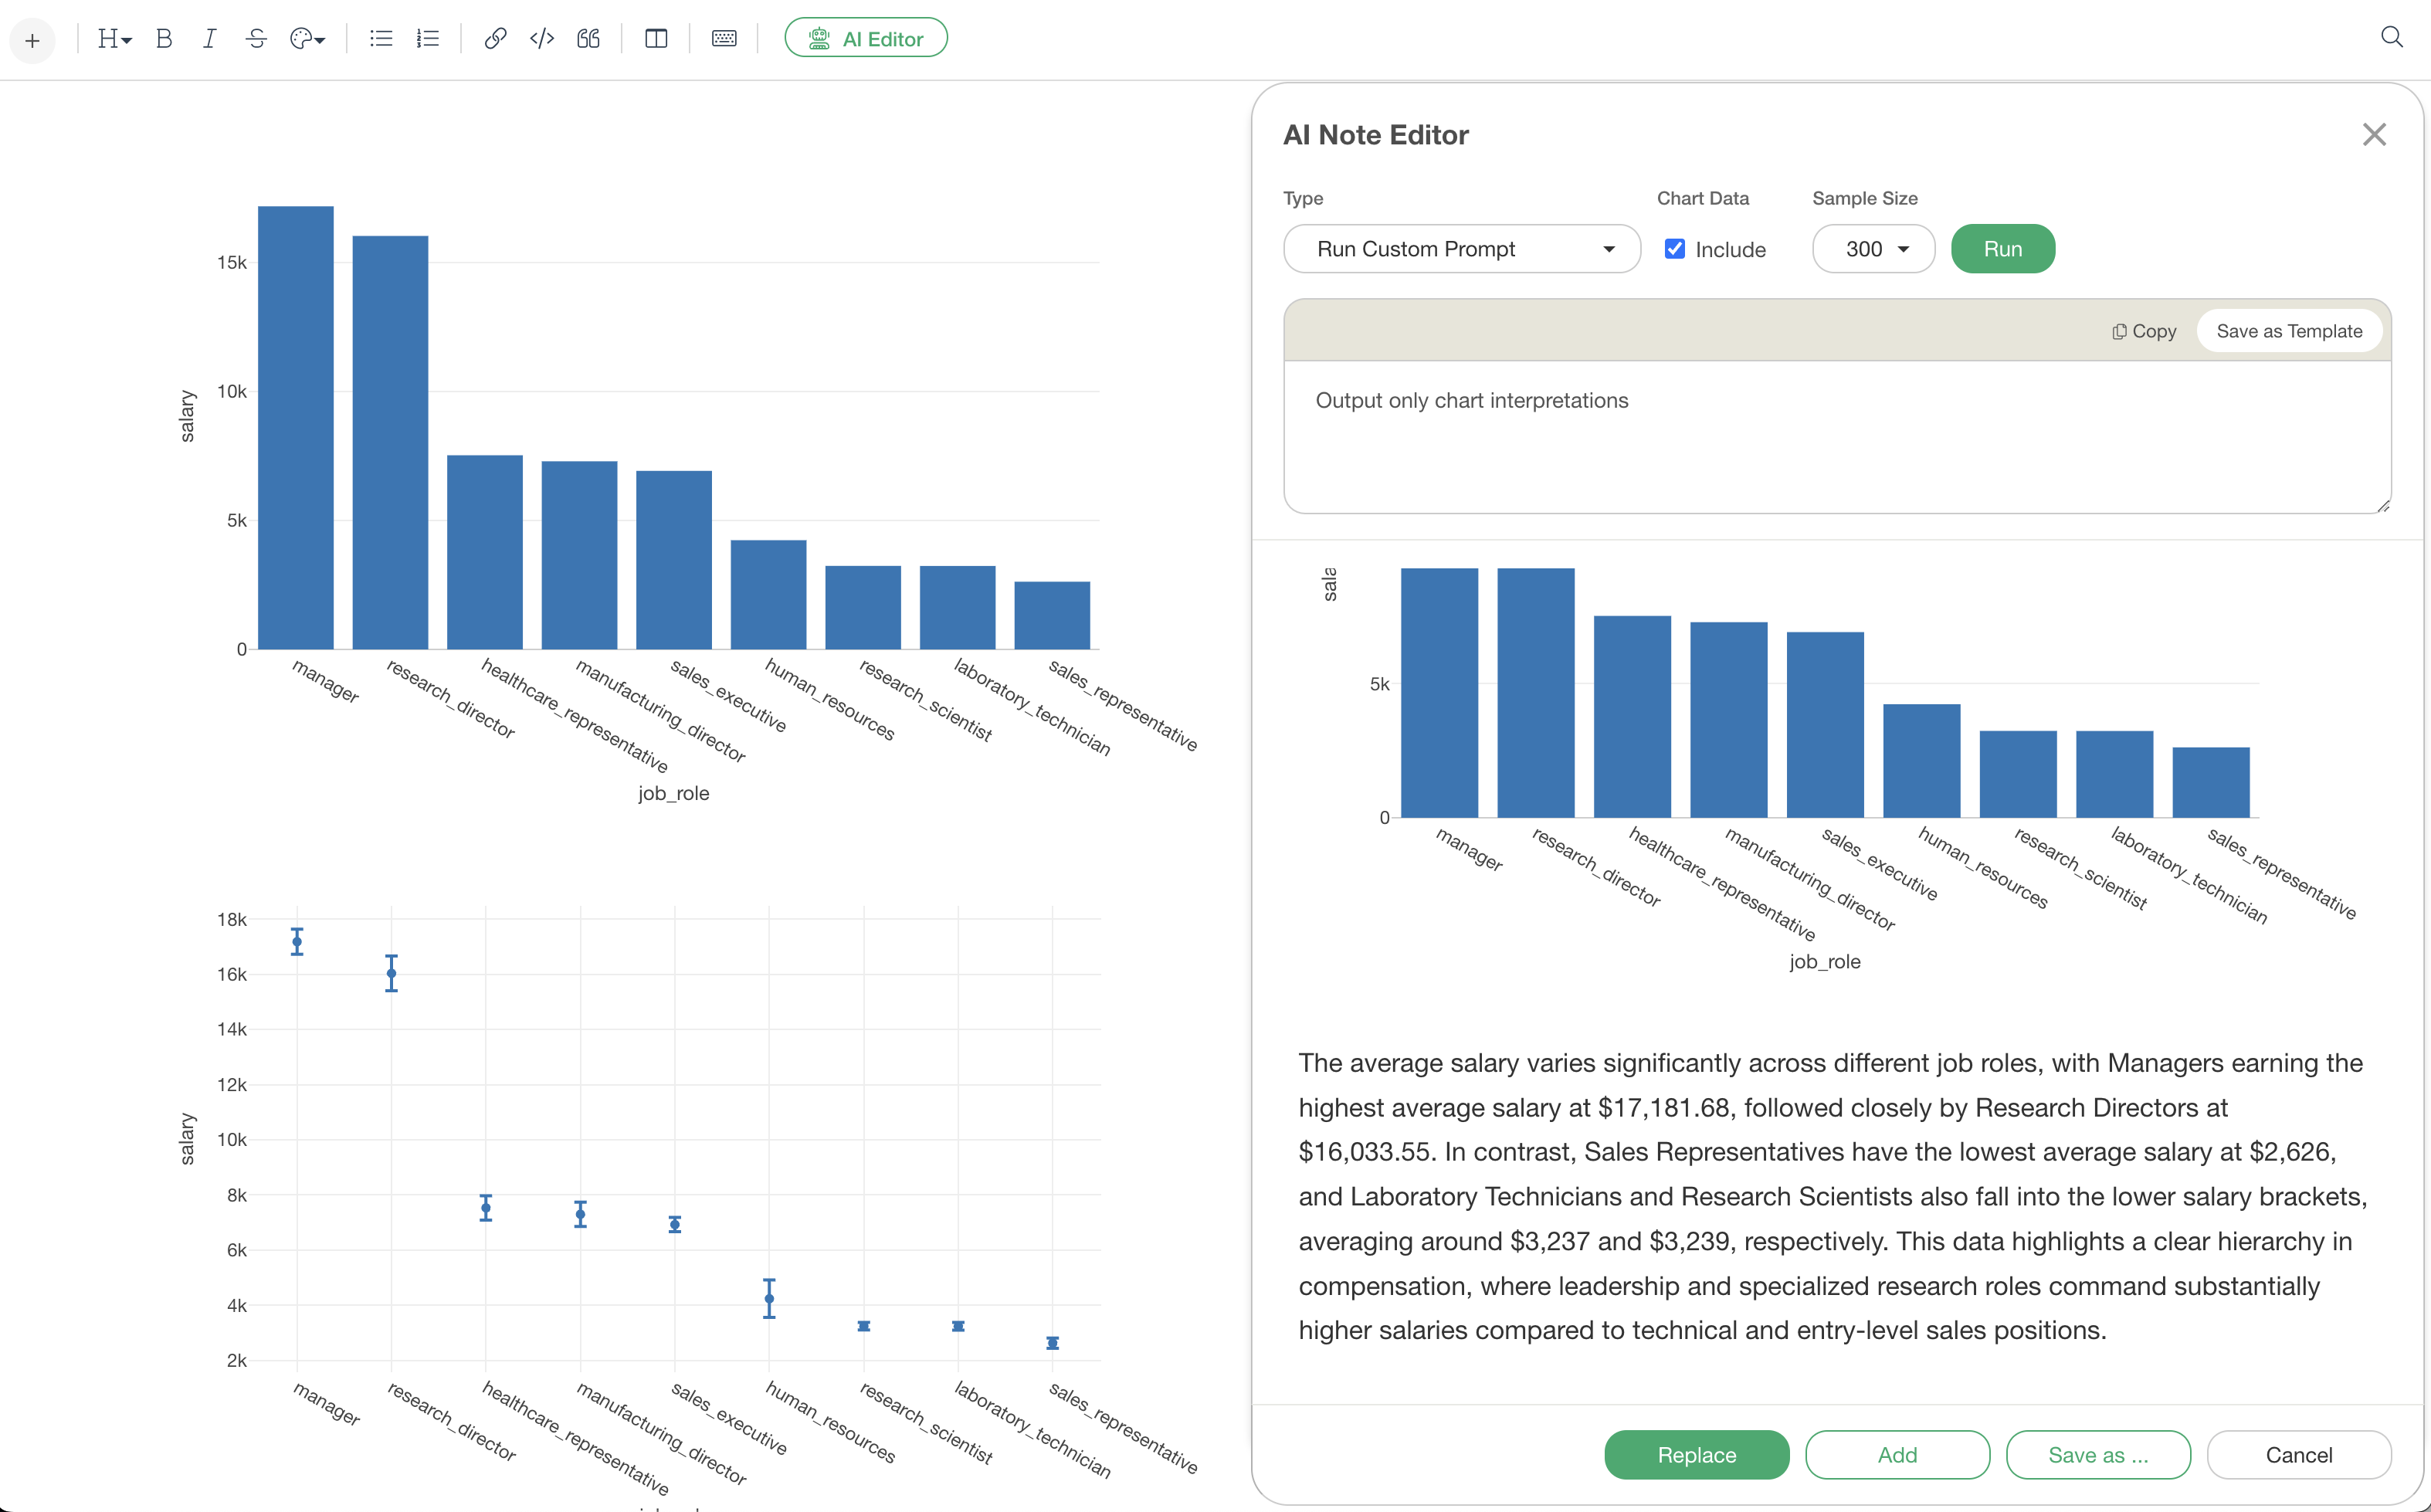Open the AI Editor

tap(866, 38)
